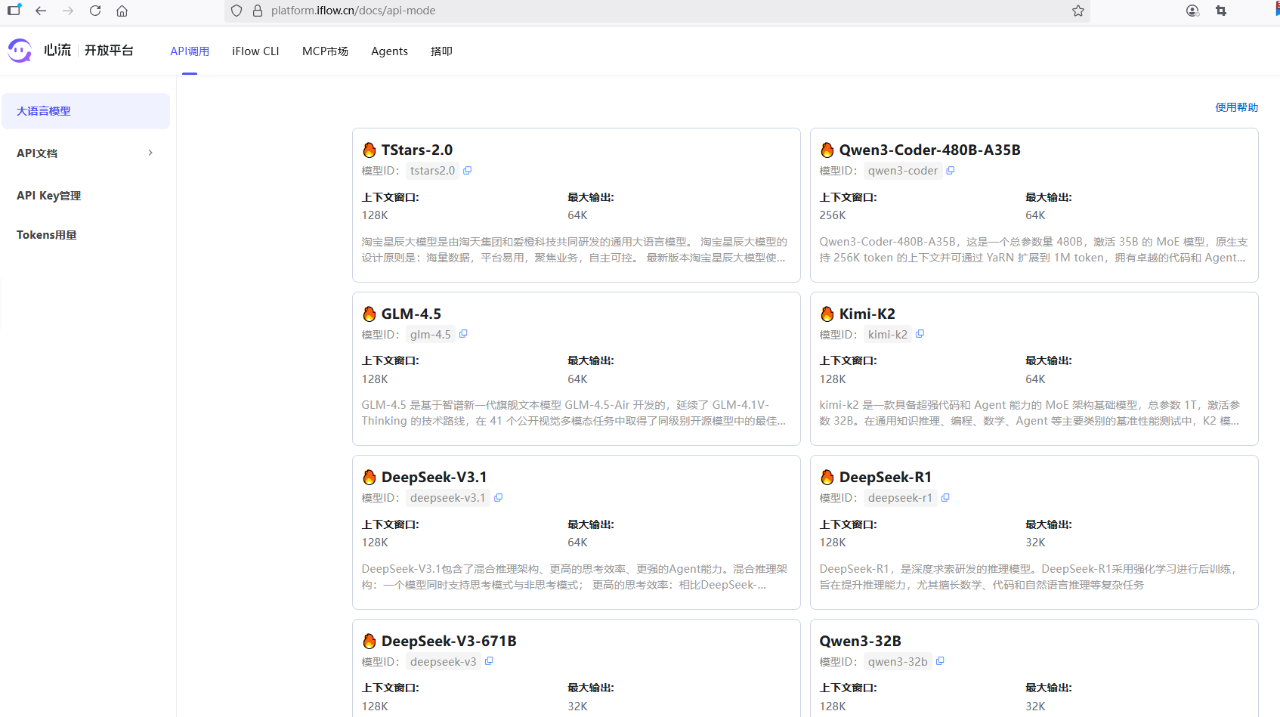The height and width of the screenshot is (717, 1280).
Task: Click the kimi-k2 model ID text
Action: click(x=888, y=334)
